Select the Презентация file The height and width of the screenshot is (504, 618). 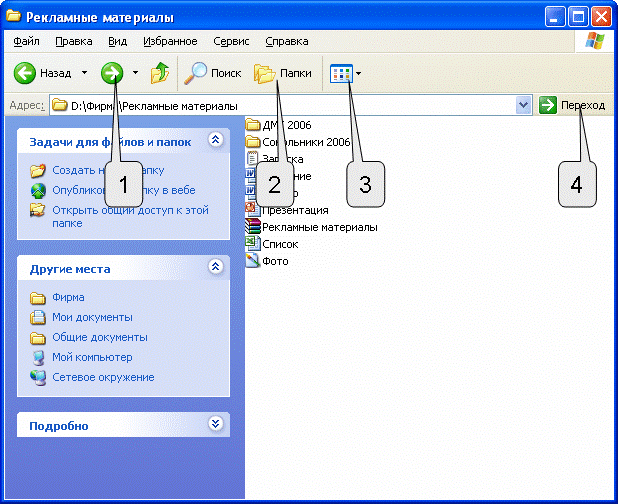click(x=287, y=210)
